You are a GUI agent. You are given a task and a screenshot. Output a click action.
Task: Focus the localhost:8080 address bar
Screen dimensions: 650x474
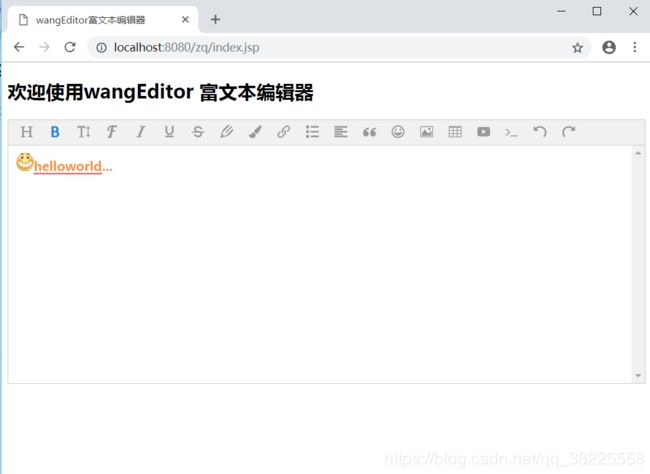(x=338, y=48)
